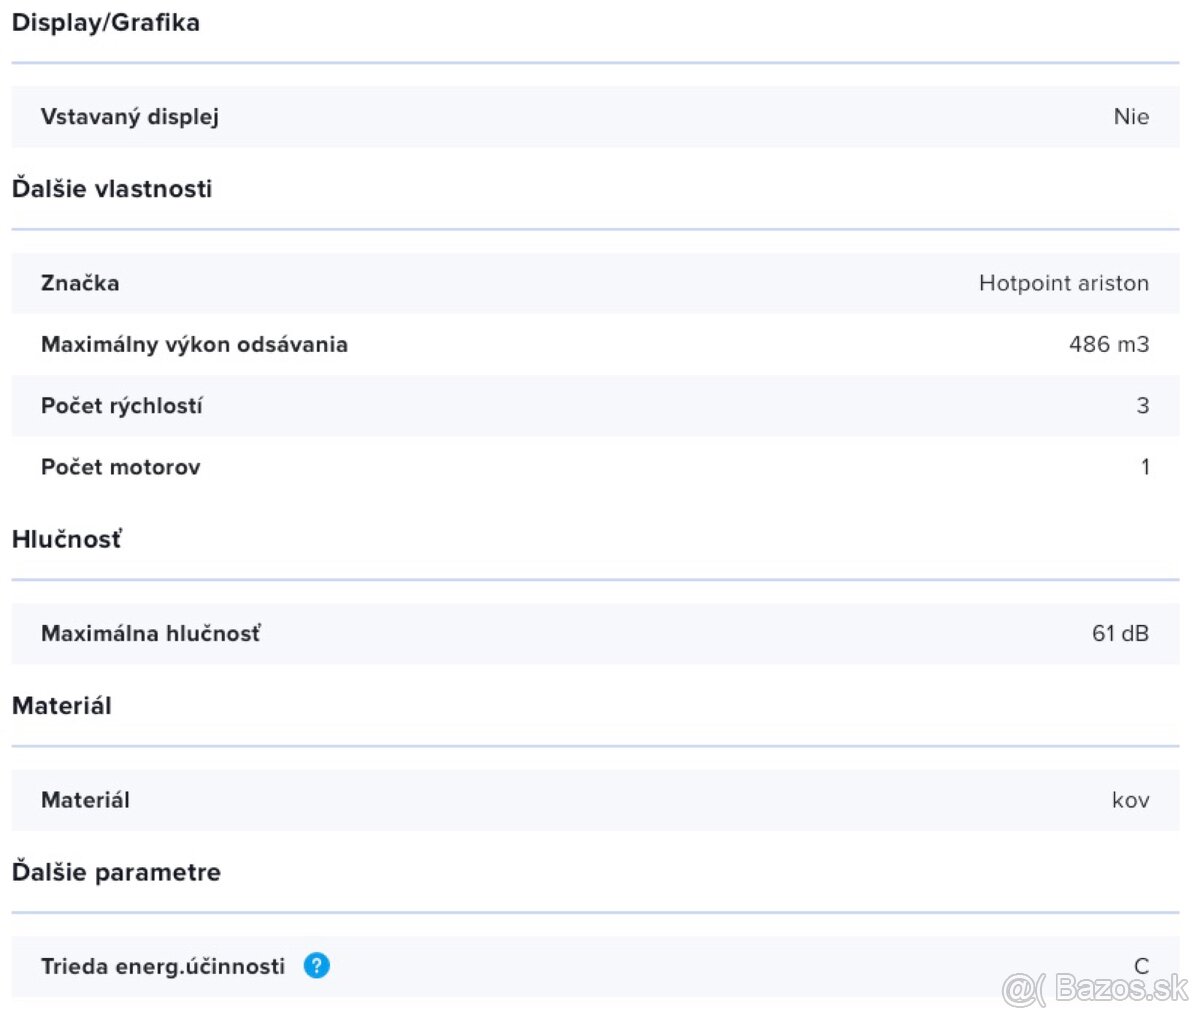Image resolution: width=1200 pixels, height=1018 pixels.
Task: Click the Nie value for Vstavaný displej
Action: pyautogui.click(x=1131, y=117)
